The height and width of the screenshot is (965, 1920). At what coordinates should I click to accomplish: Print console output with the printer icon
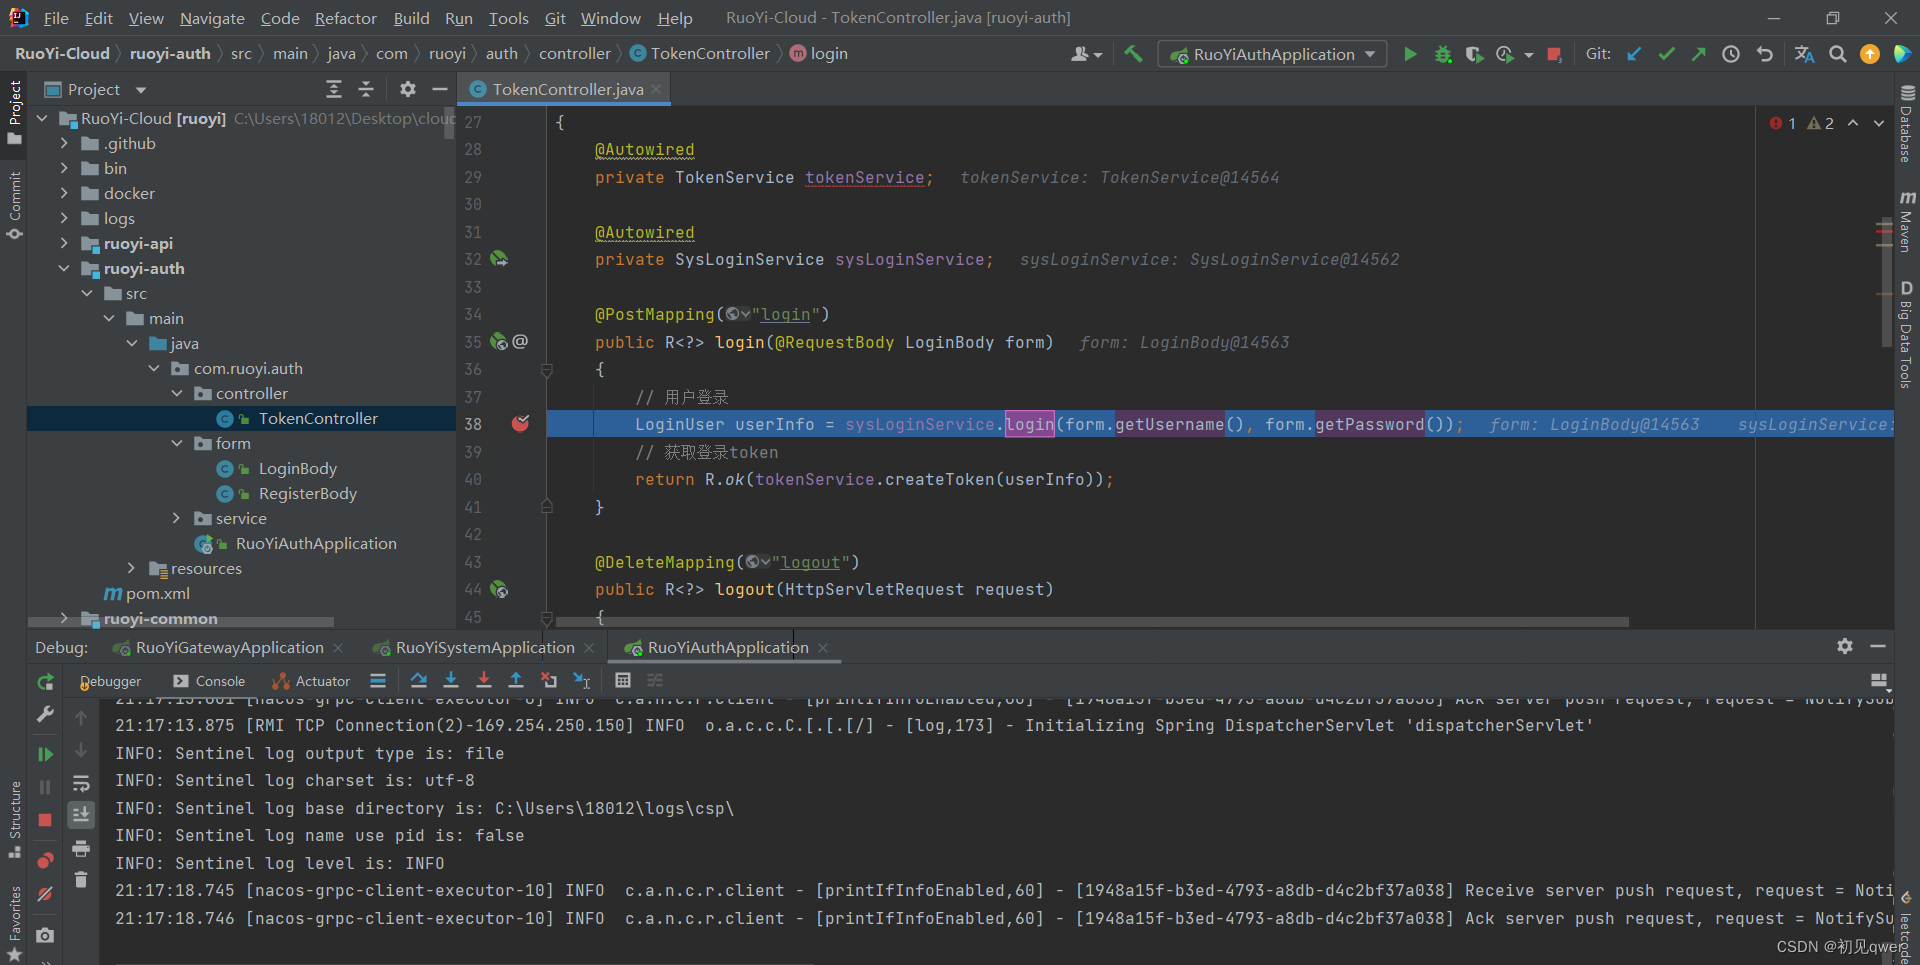[x=81, y=848]
